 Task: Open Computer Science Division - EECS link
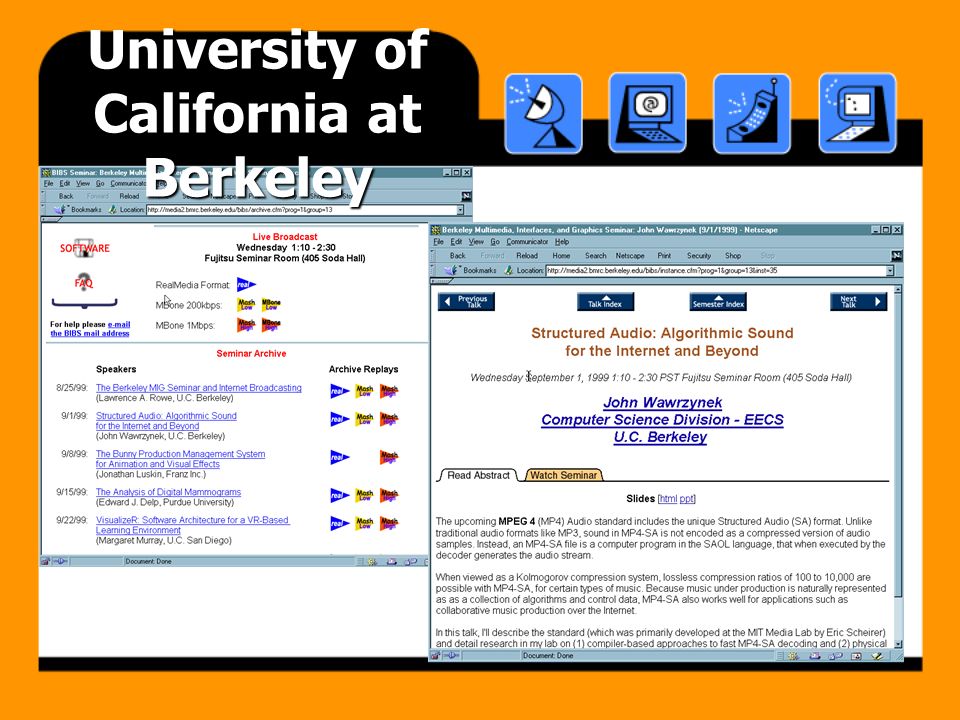click(662, 419)
